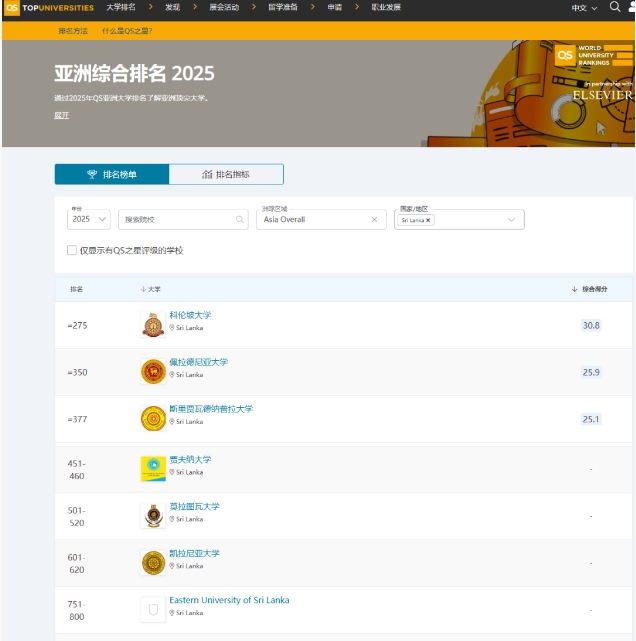Click the QS TopUniversities logo
Viewport: 636px width, 641px height.
click(49, 7)
